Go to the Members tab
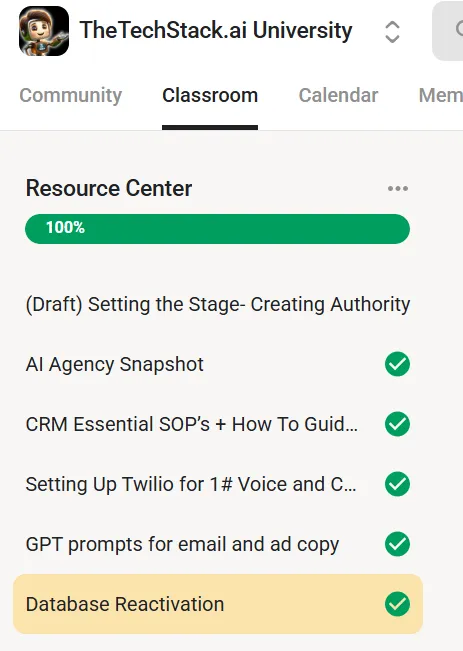 click(x=441, y=95)
